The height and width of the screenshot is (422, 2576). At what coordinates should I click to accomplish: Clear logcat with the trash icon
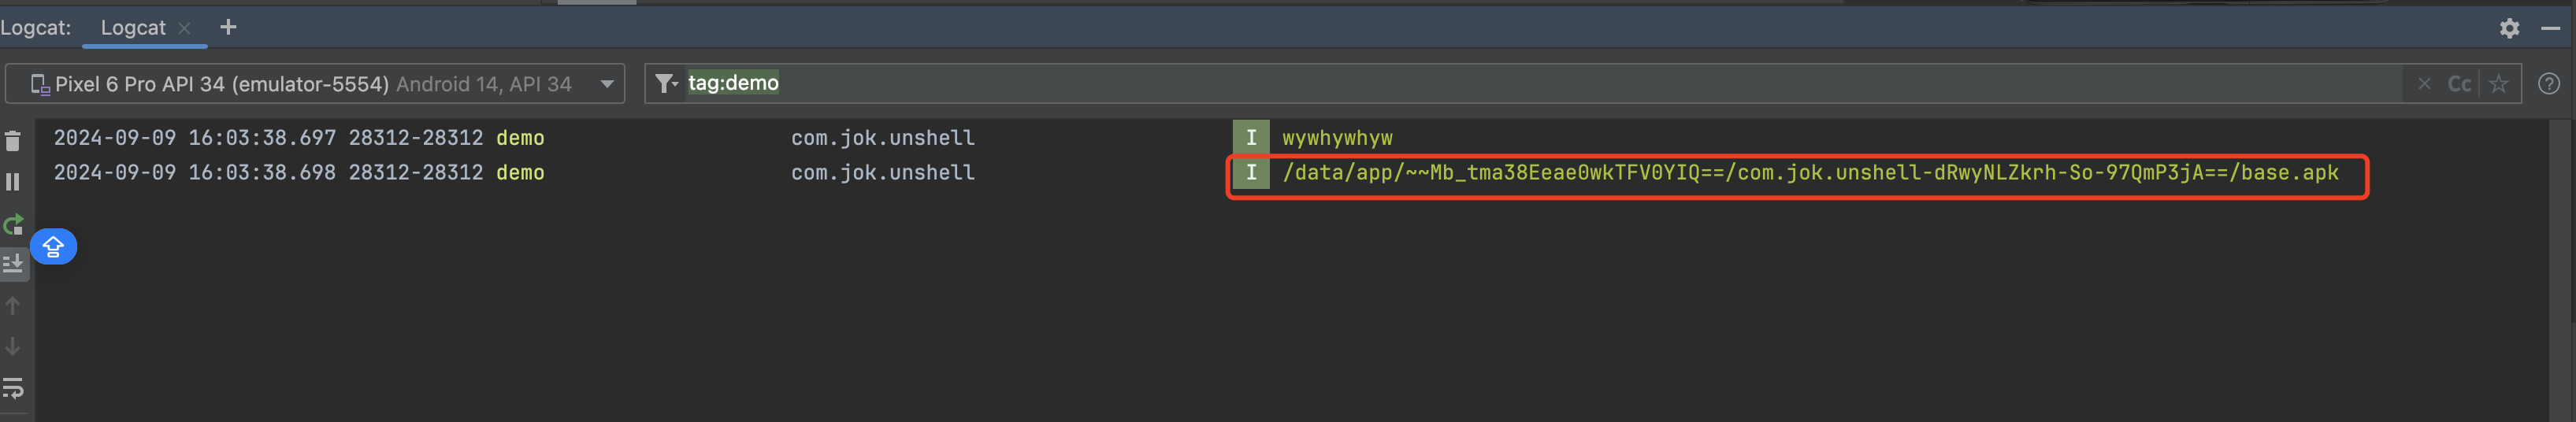pos(13,142)
